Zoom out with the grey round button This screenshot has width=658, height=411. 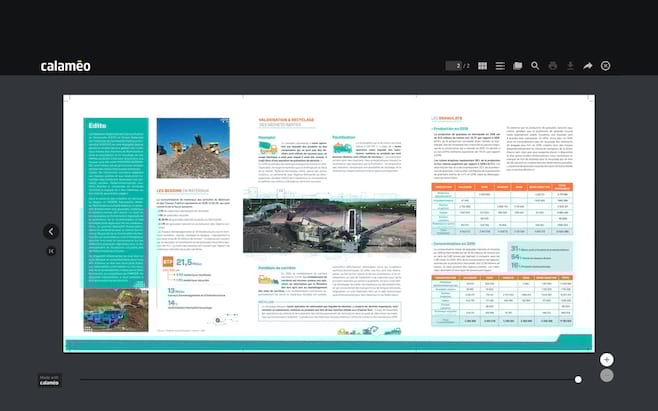tap(606, 376)
